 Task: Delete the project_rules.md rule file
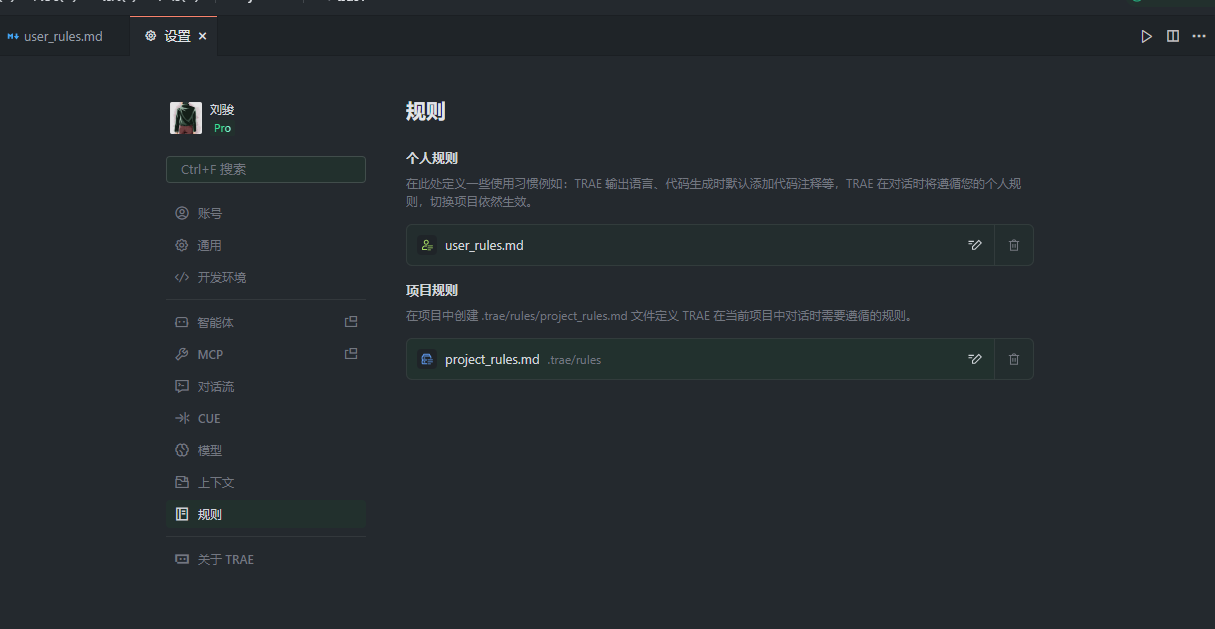click(x=1014, y=359)
